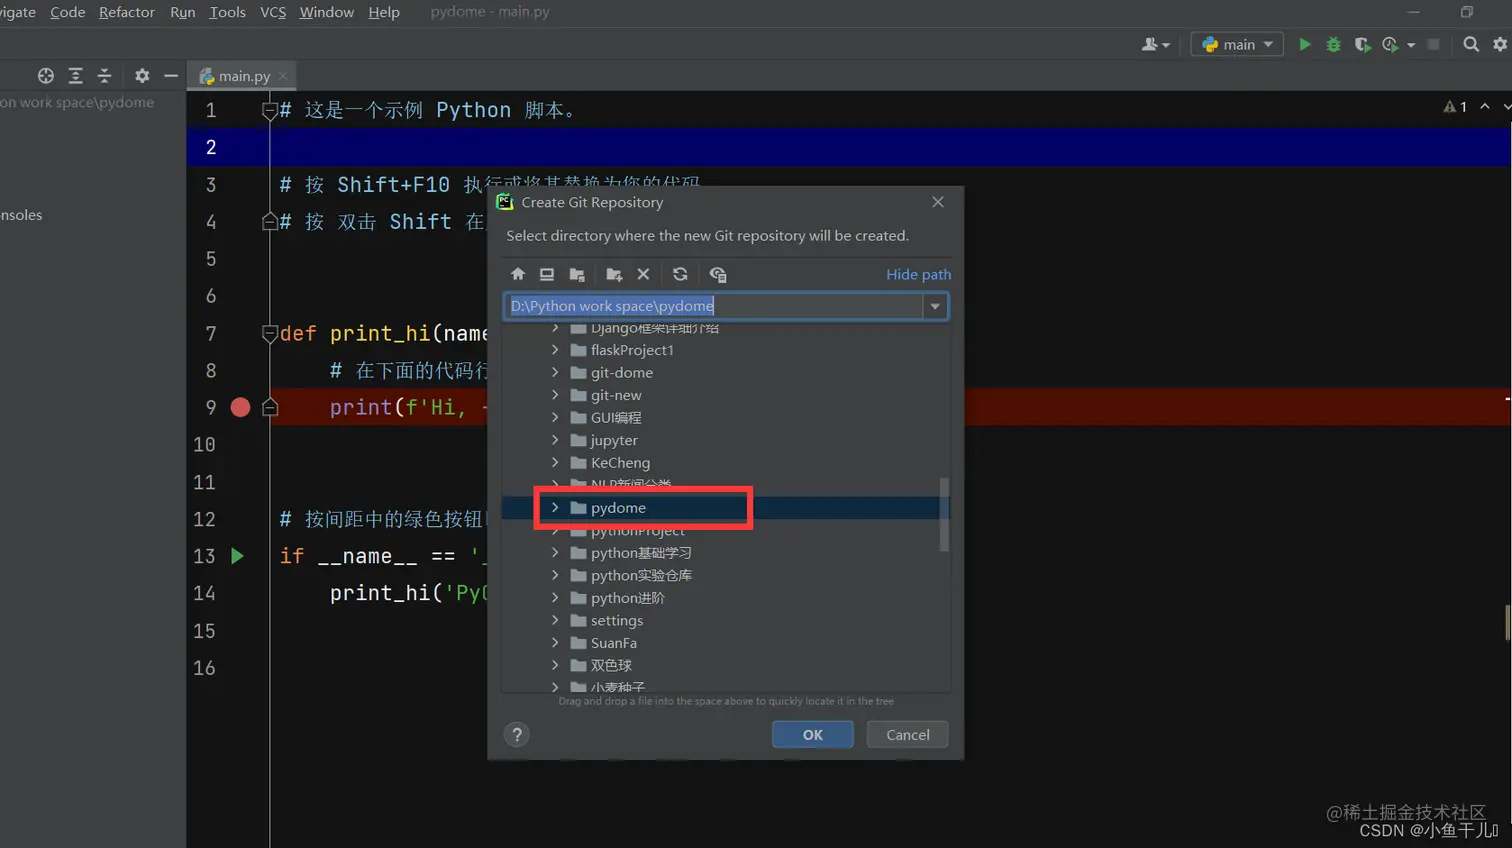Open the Refactor menu
Screen dimensions: 1512x848
(x=127, y=12)
